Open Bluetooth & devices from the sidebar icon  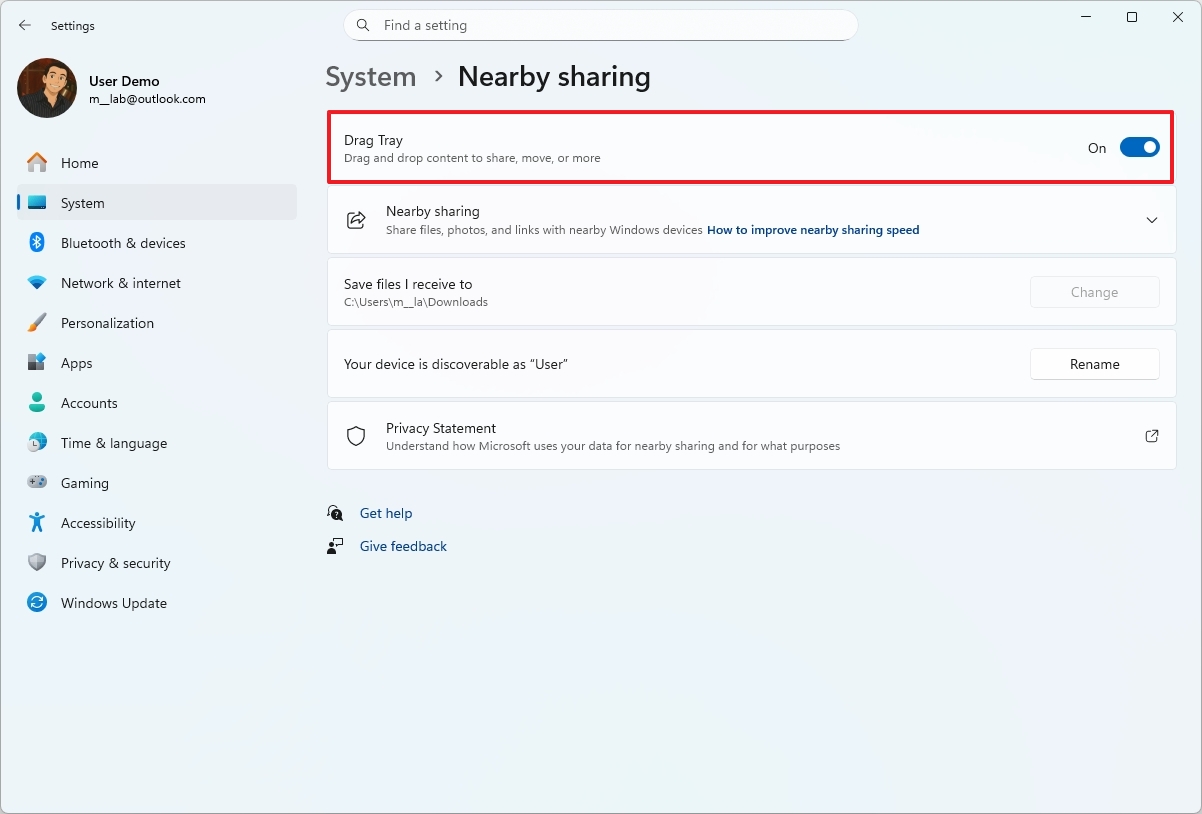pos(37,242)
